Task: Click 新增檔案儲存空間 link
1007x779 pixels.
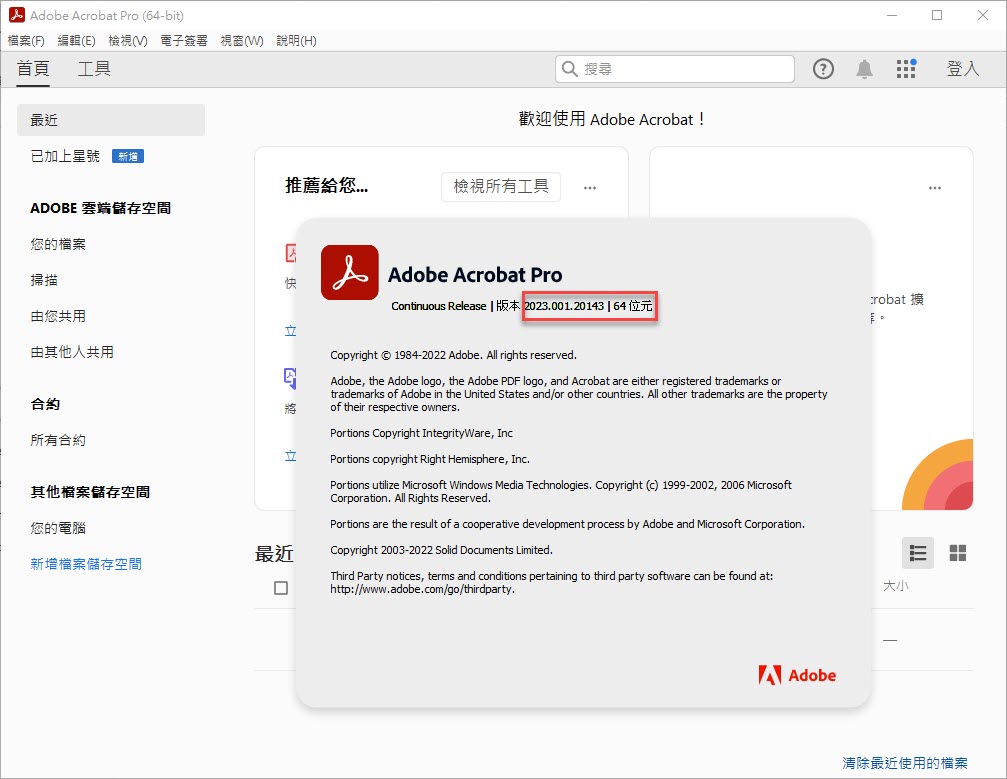Action: (x=86, y=564)
